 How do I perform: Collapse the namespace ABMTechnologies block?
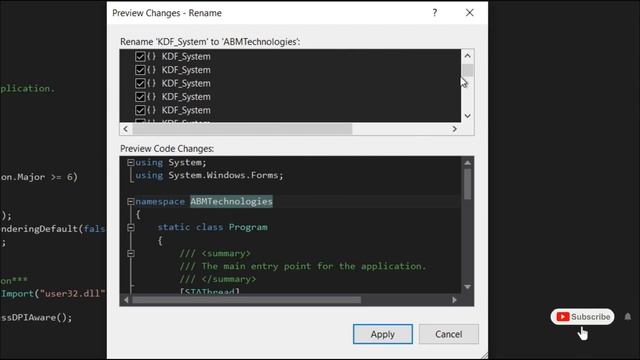(x=131, y=201)
